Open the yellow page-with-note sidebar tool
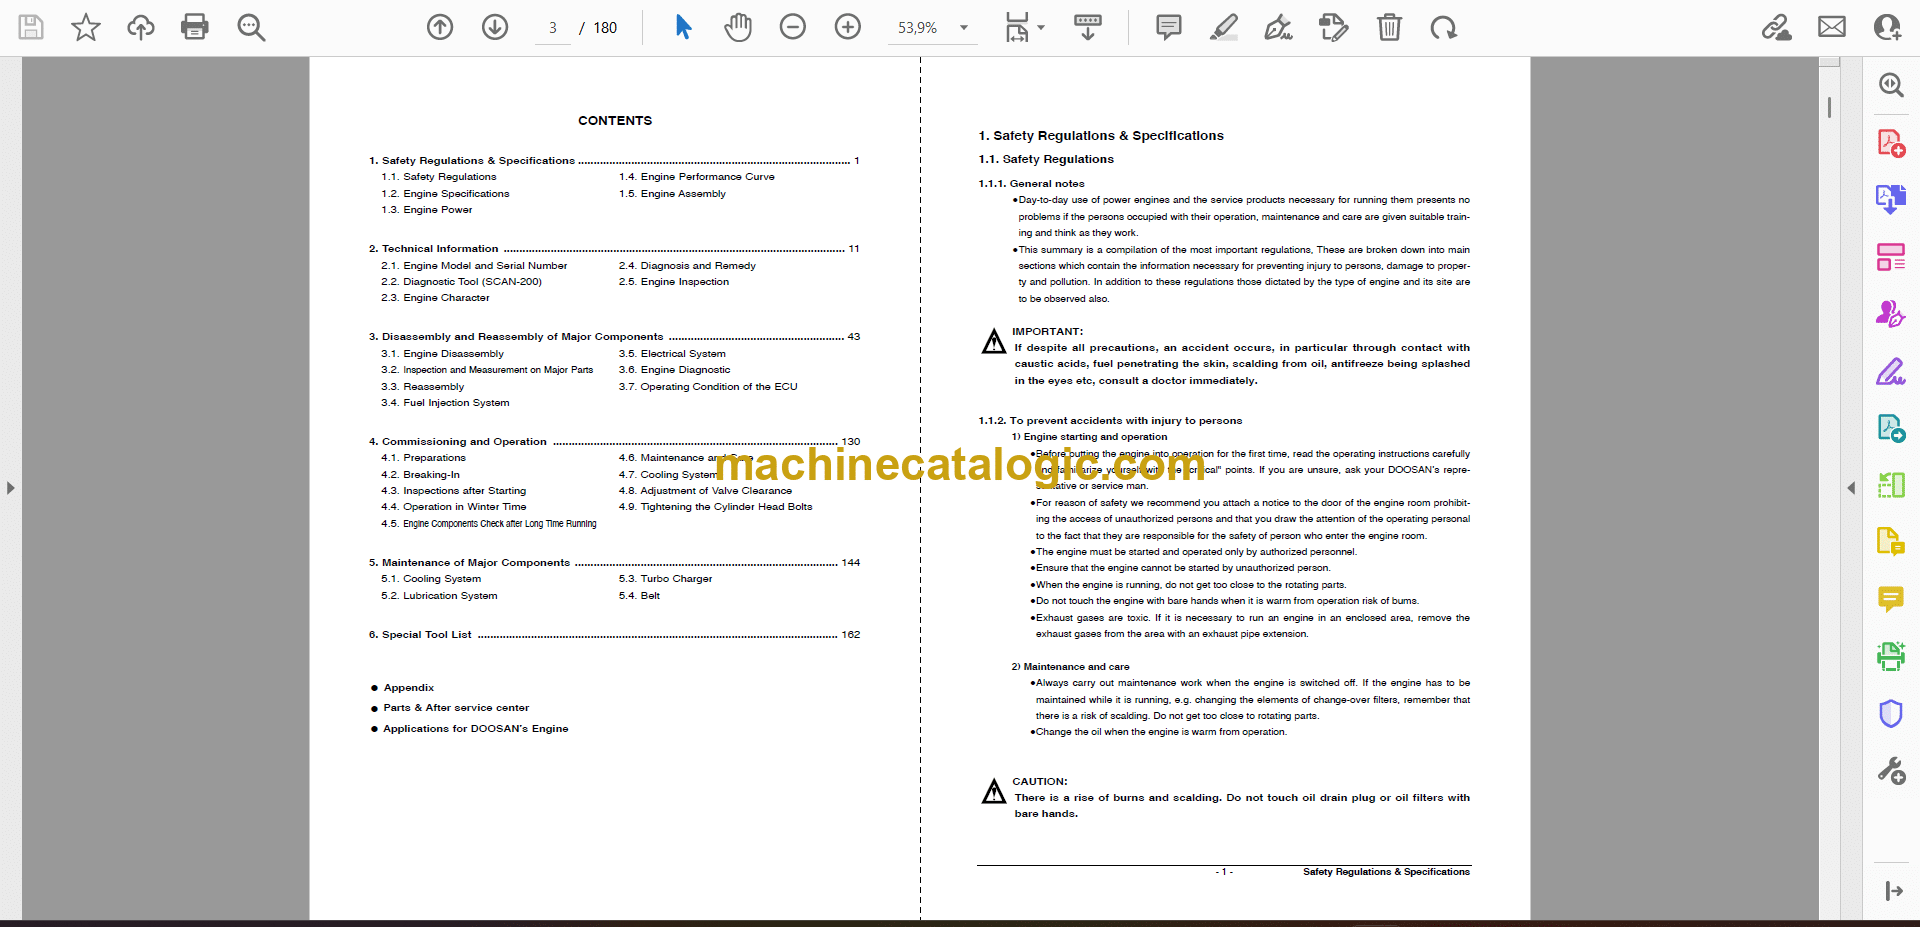1920x927 pixels. [x=1891, y=542]
